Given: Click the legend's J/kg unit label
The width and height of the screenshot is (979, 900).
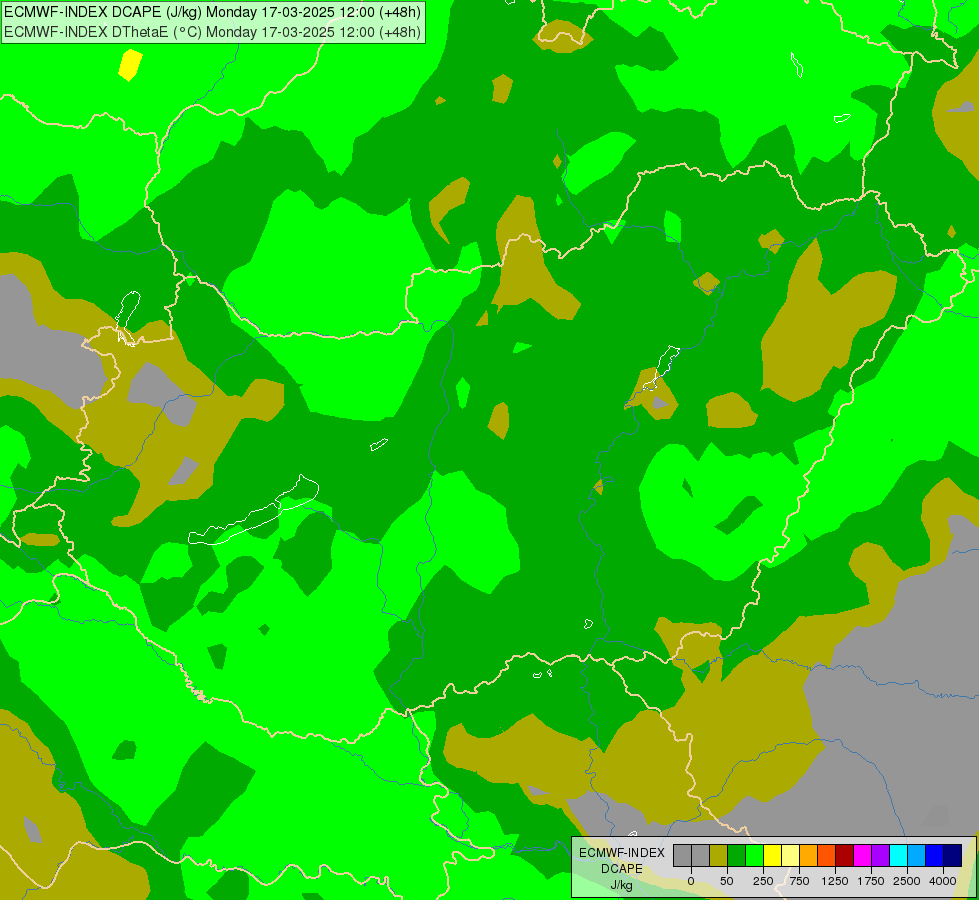Looking at the screenshot, I should 622,886.
